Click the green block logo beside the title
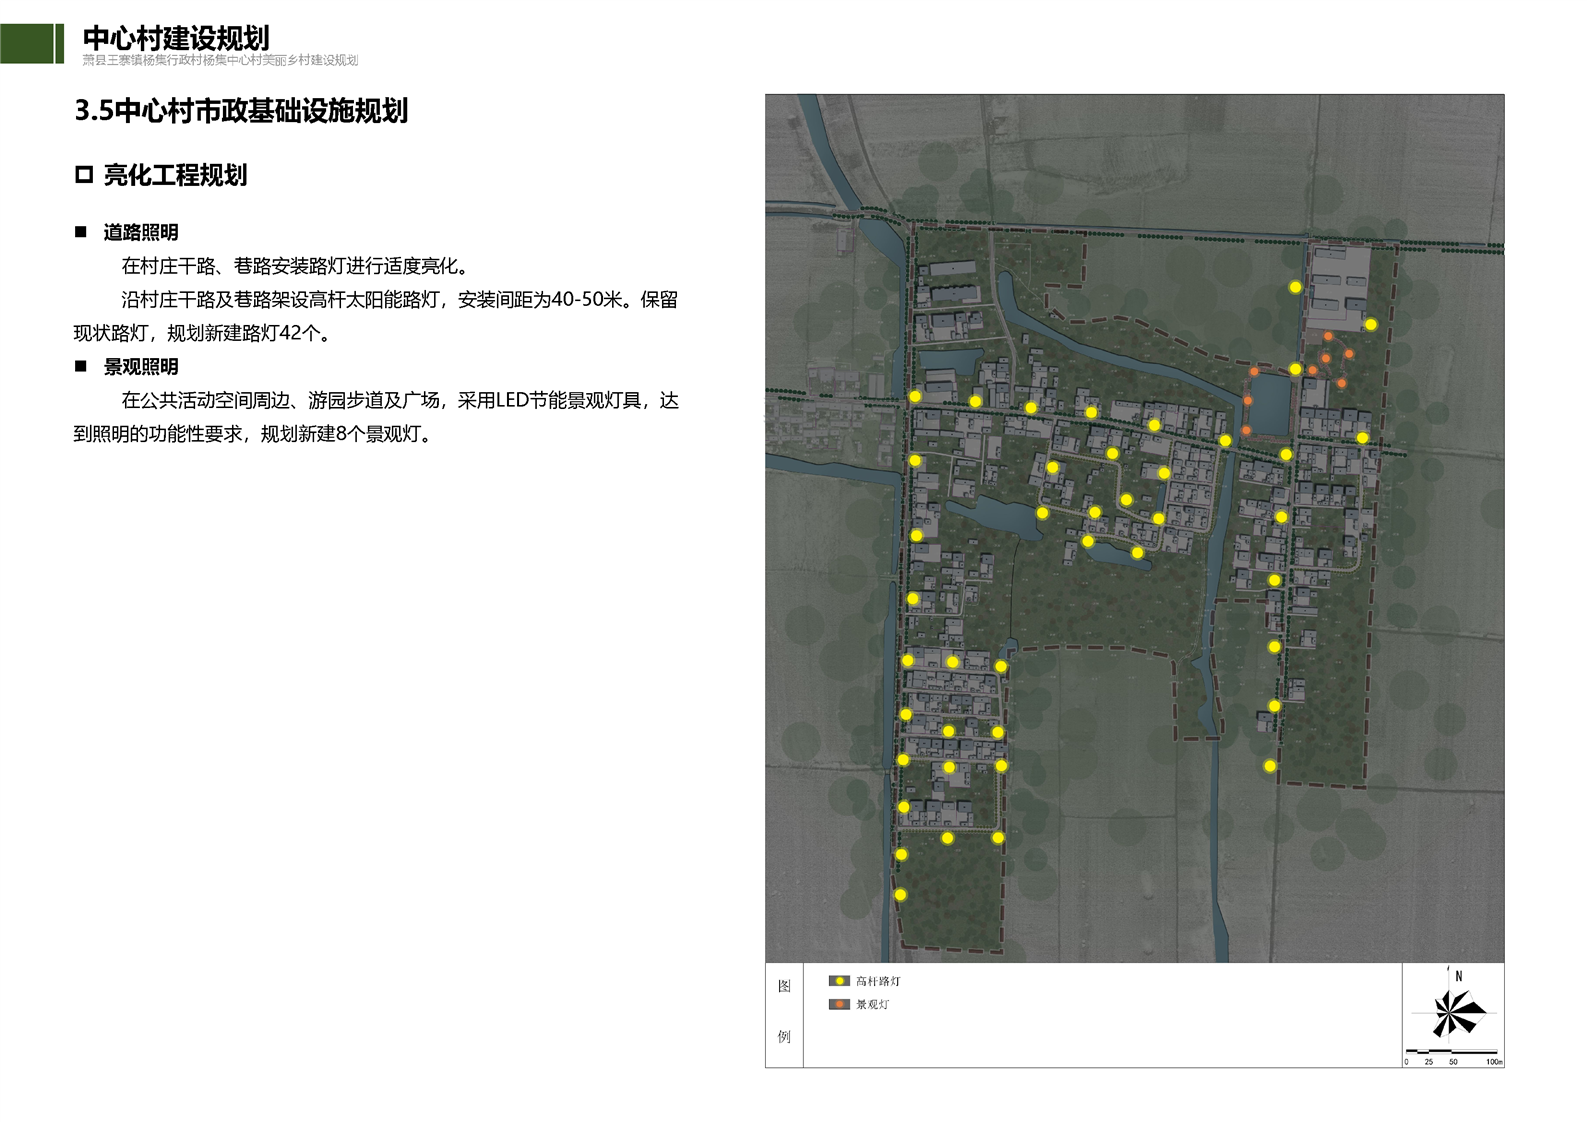Viewport: 1587px width, 1122px height. pos(32,43)
